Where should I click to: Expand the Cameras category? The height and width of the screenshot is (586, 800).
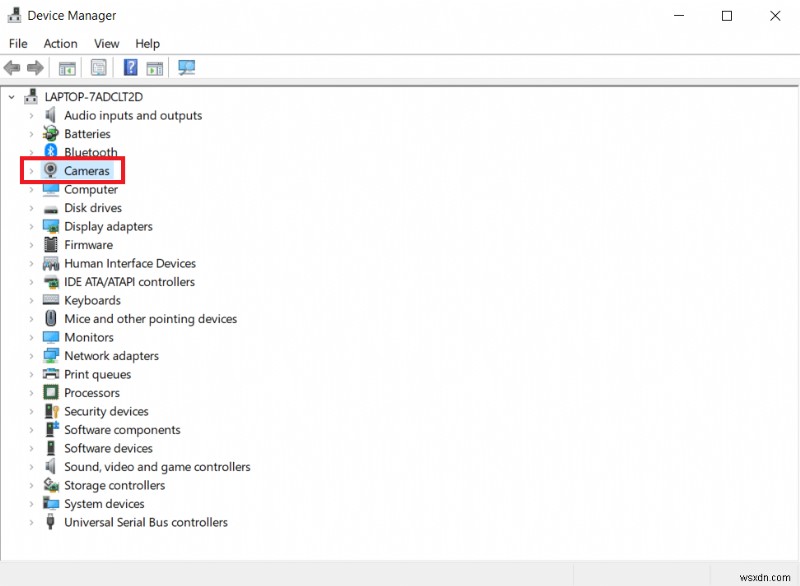click(x=31, y=170)
